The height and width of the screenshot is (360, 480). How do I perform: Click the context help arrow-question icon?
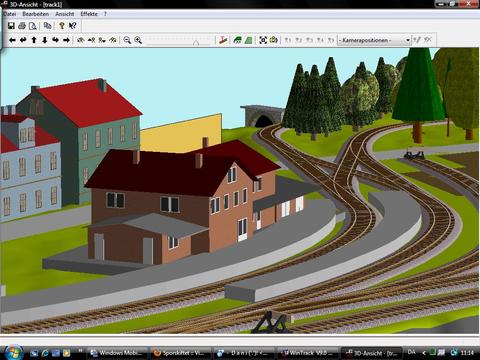pyautogui.click(x=73, y=26)
